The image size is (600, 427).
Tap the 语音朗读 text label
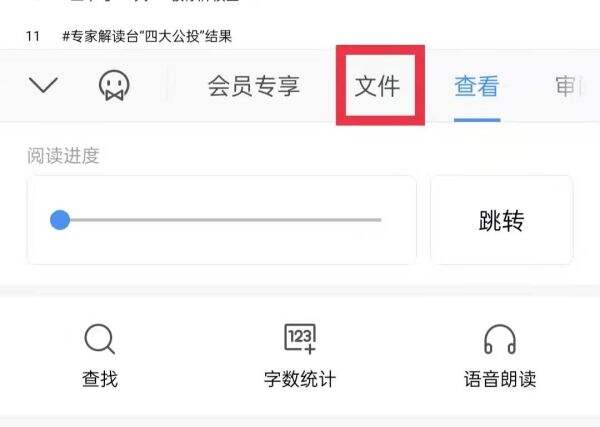(x=500, y=379)
